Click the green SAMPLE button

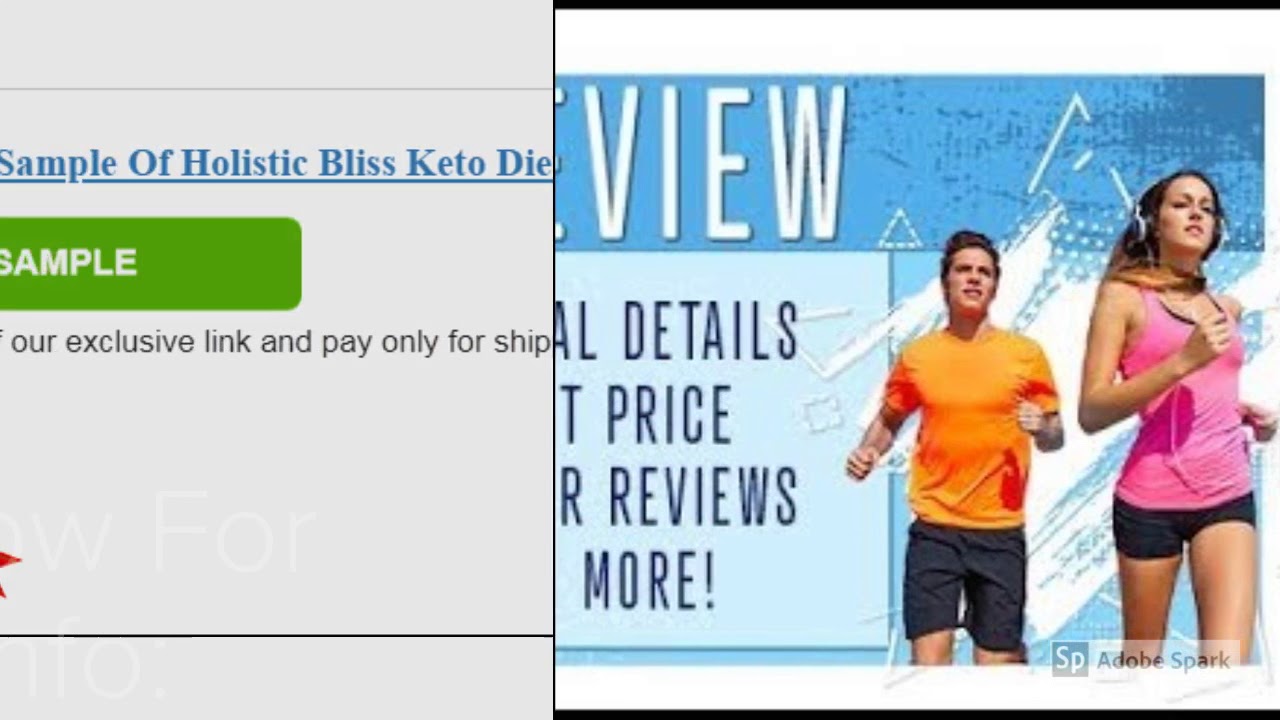point(150,263)
